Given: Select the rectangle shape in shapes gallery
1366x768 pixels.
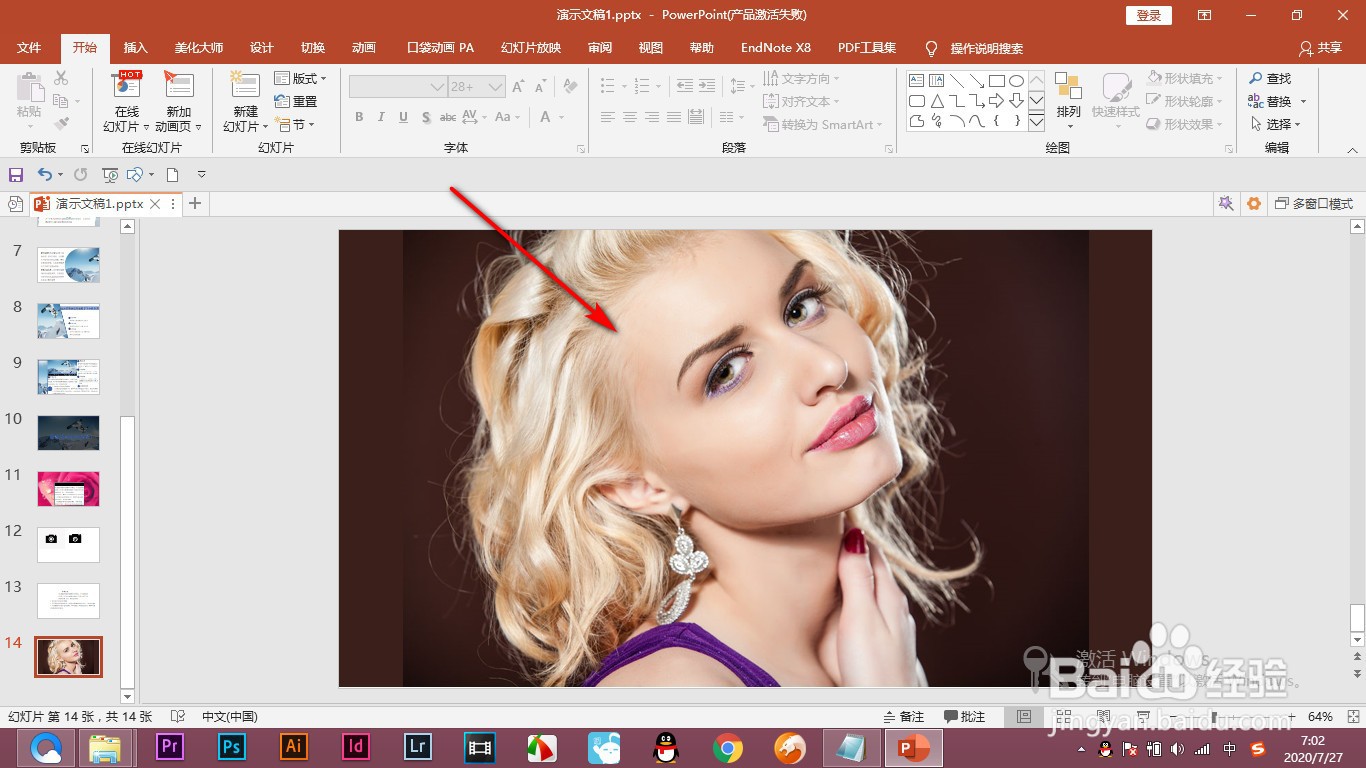Looking at the screenshot, I should tap(997, 81).
